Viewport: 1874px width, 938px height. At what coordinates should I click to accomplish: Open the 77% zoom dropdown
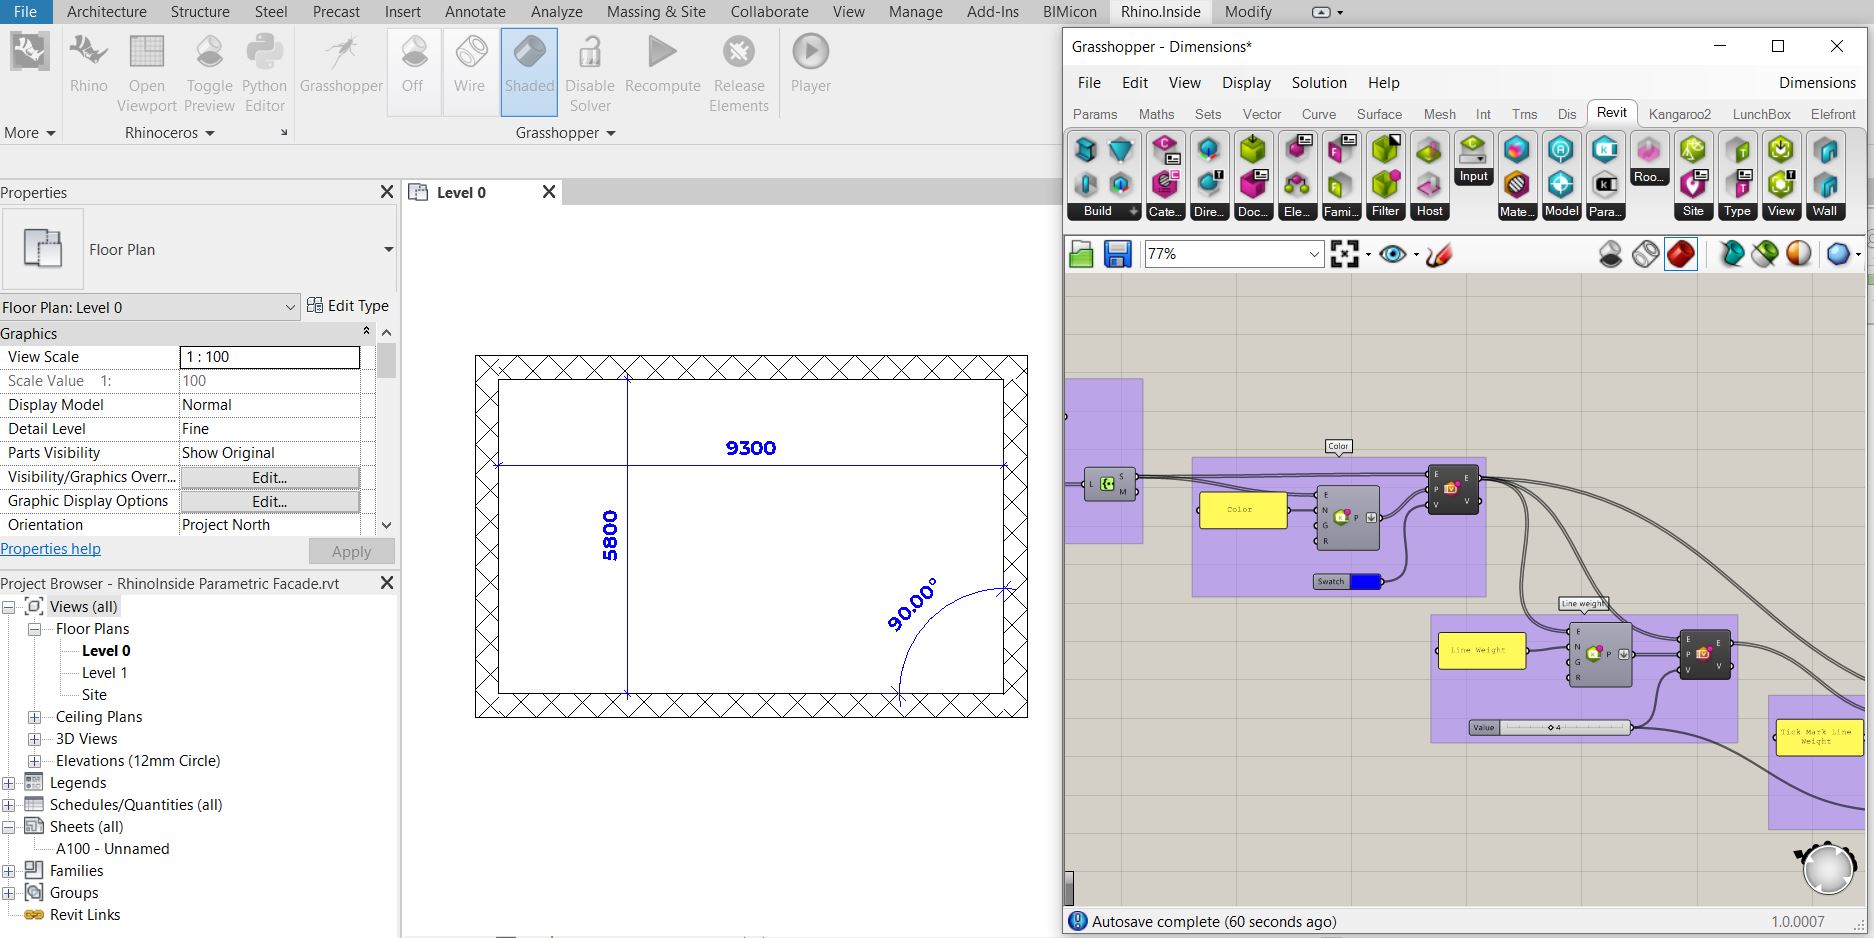[x=1313, y=254]
